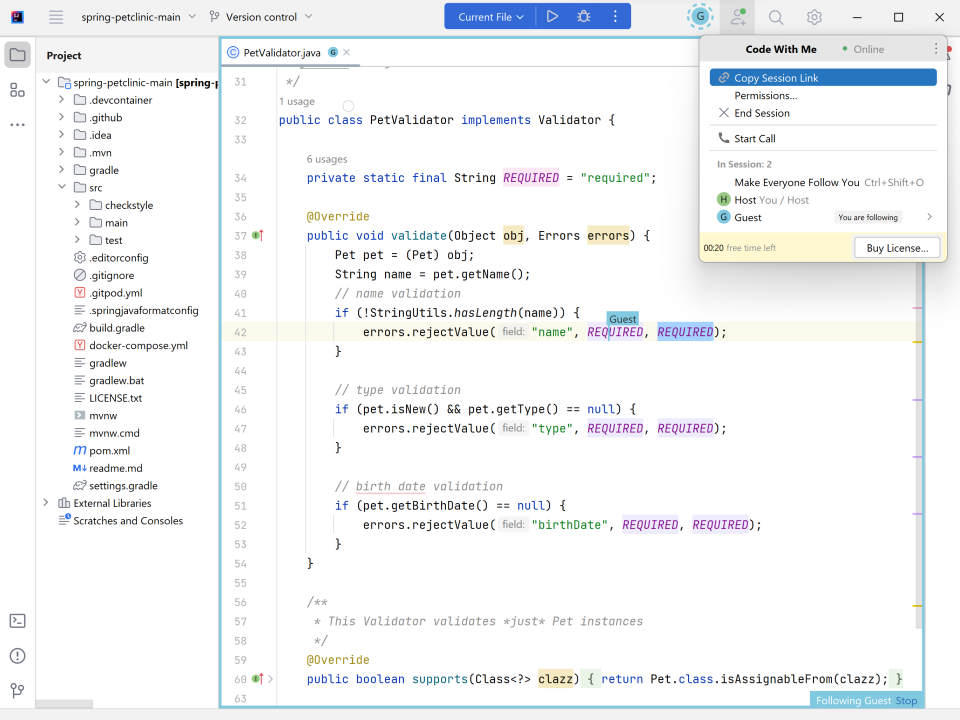Open Git tool window icon
This screenshot has height=720, width=960.
18,691
